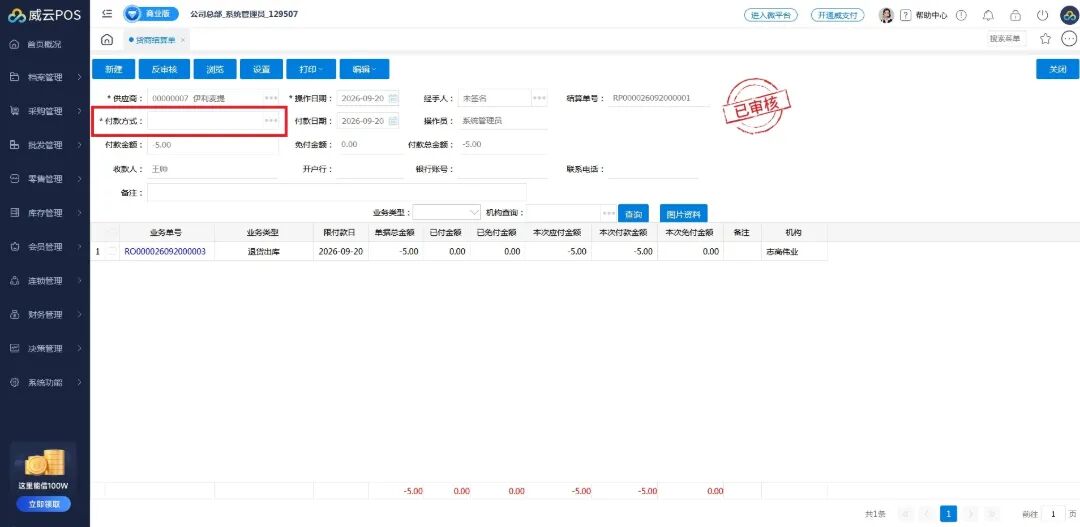Click the customer service avatar icon

pos(886,15)
